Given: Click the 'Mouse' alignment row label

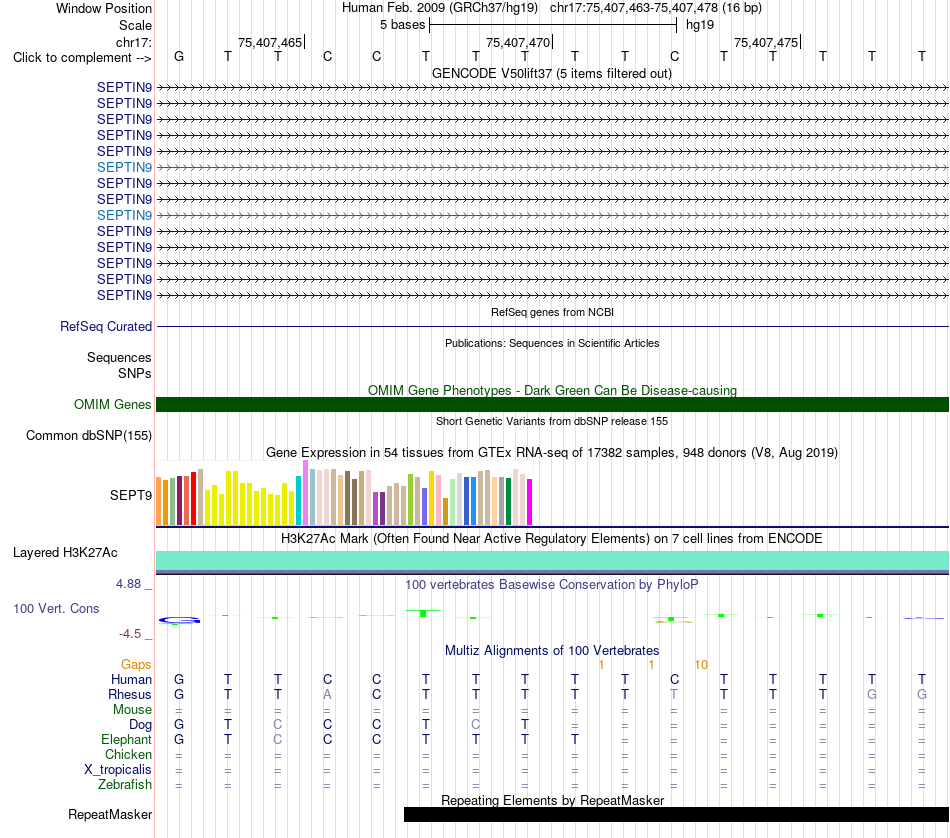Looking at the screenshot, I should 132,710.
